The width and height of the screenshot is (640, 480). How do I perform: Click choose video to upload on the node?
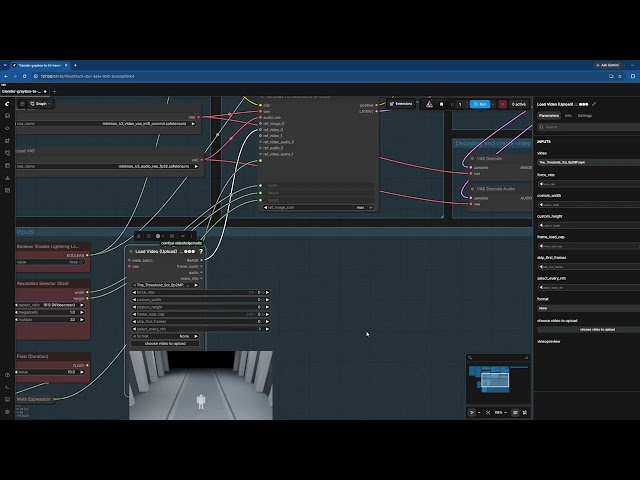(x=165, y=344)
